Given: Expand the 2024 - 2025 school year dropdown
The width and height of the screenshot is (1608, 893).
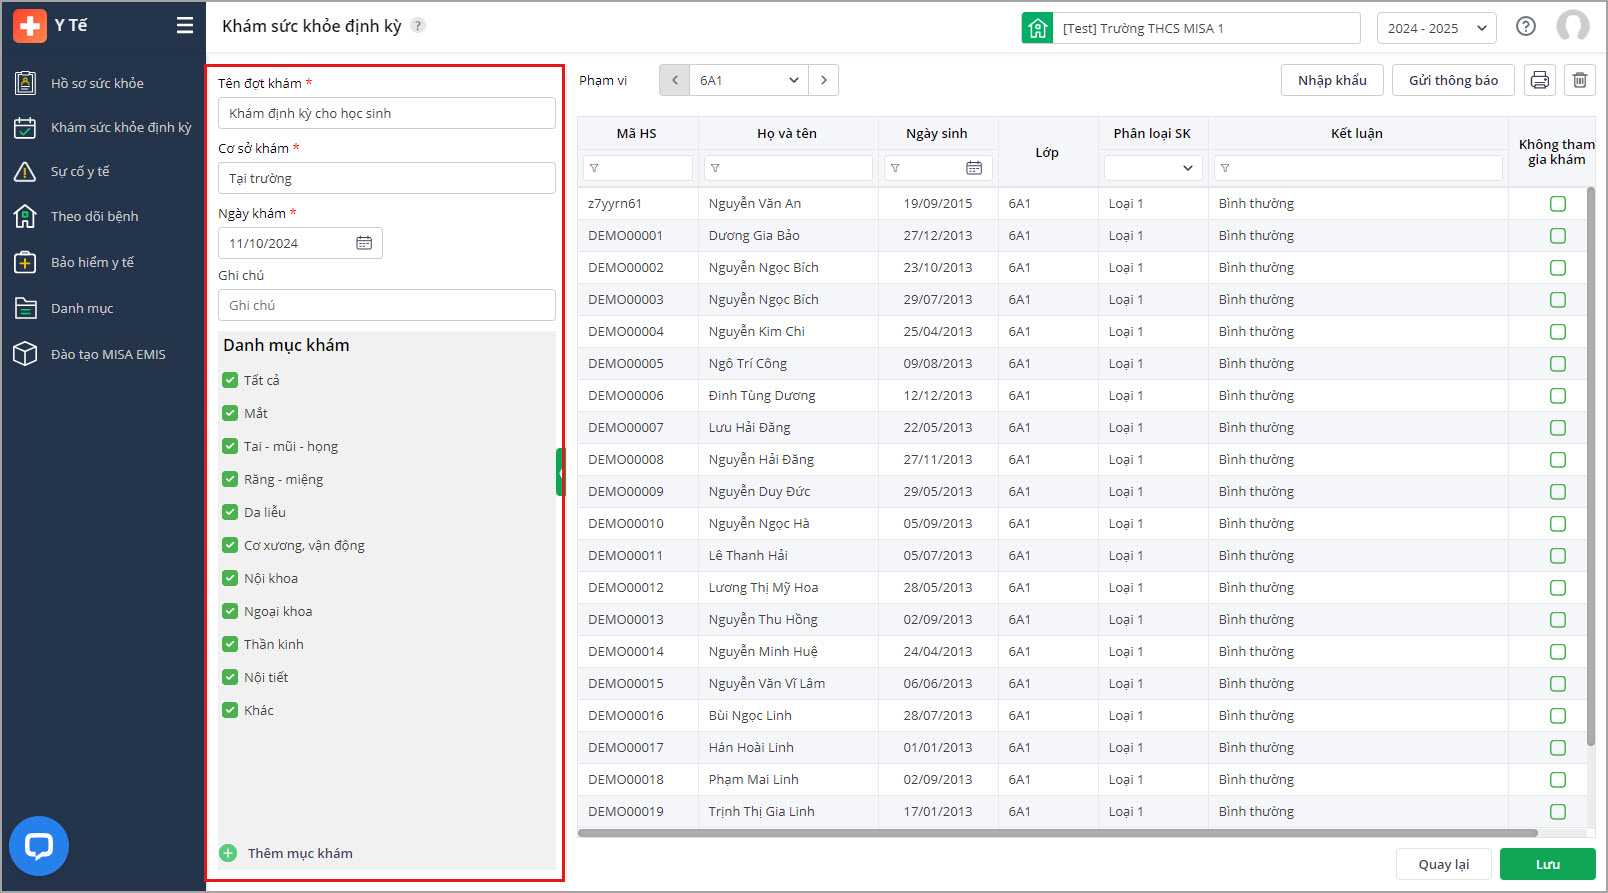Looking at the screenshot, I should coord(1435,28).
